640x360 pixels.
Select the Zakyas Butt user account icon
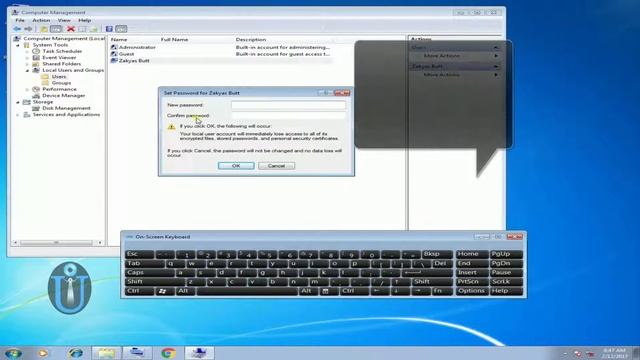point(114,60)
